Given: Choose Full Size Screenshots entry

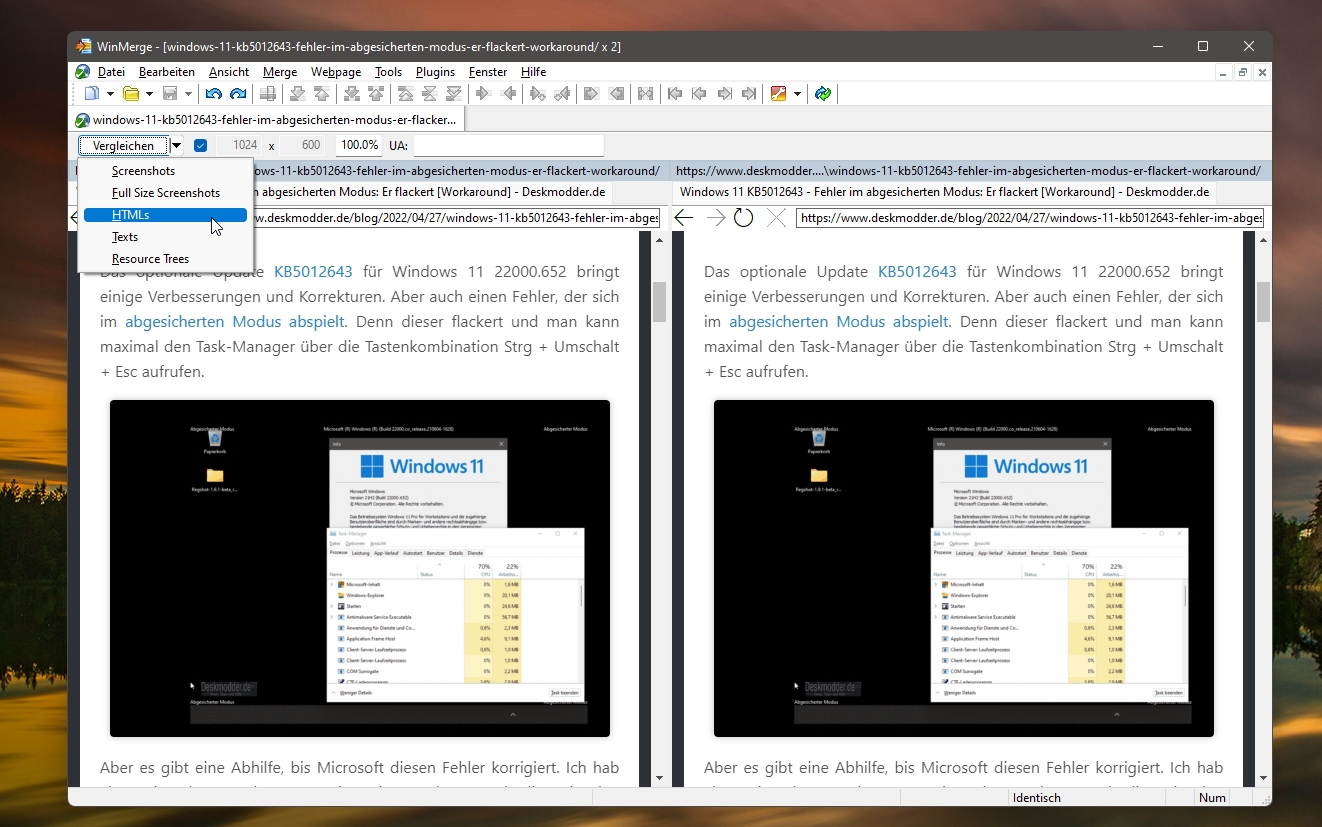Looking at the screenshot, I should [x=165, y=193].
